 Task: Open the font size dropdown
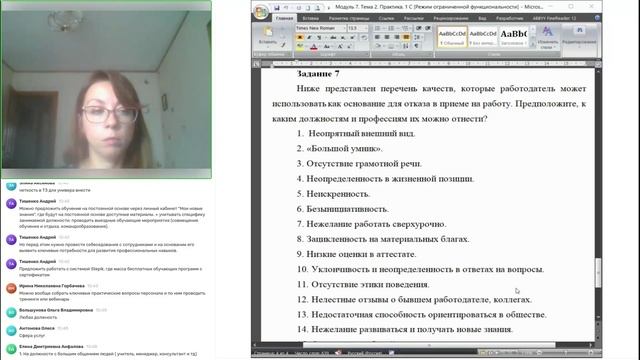tap(366, 28)
